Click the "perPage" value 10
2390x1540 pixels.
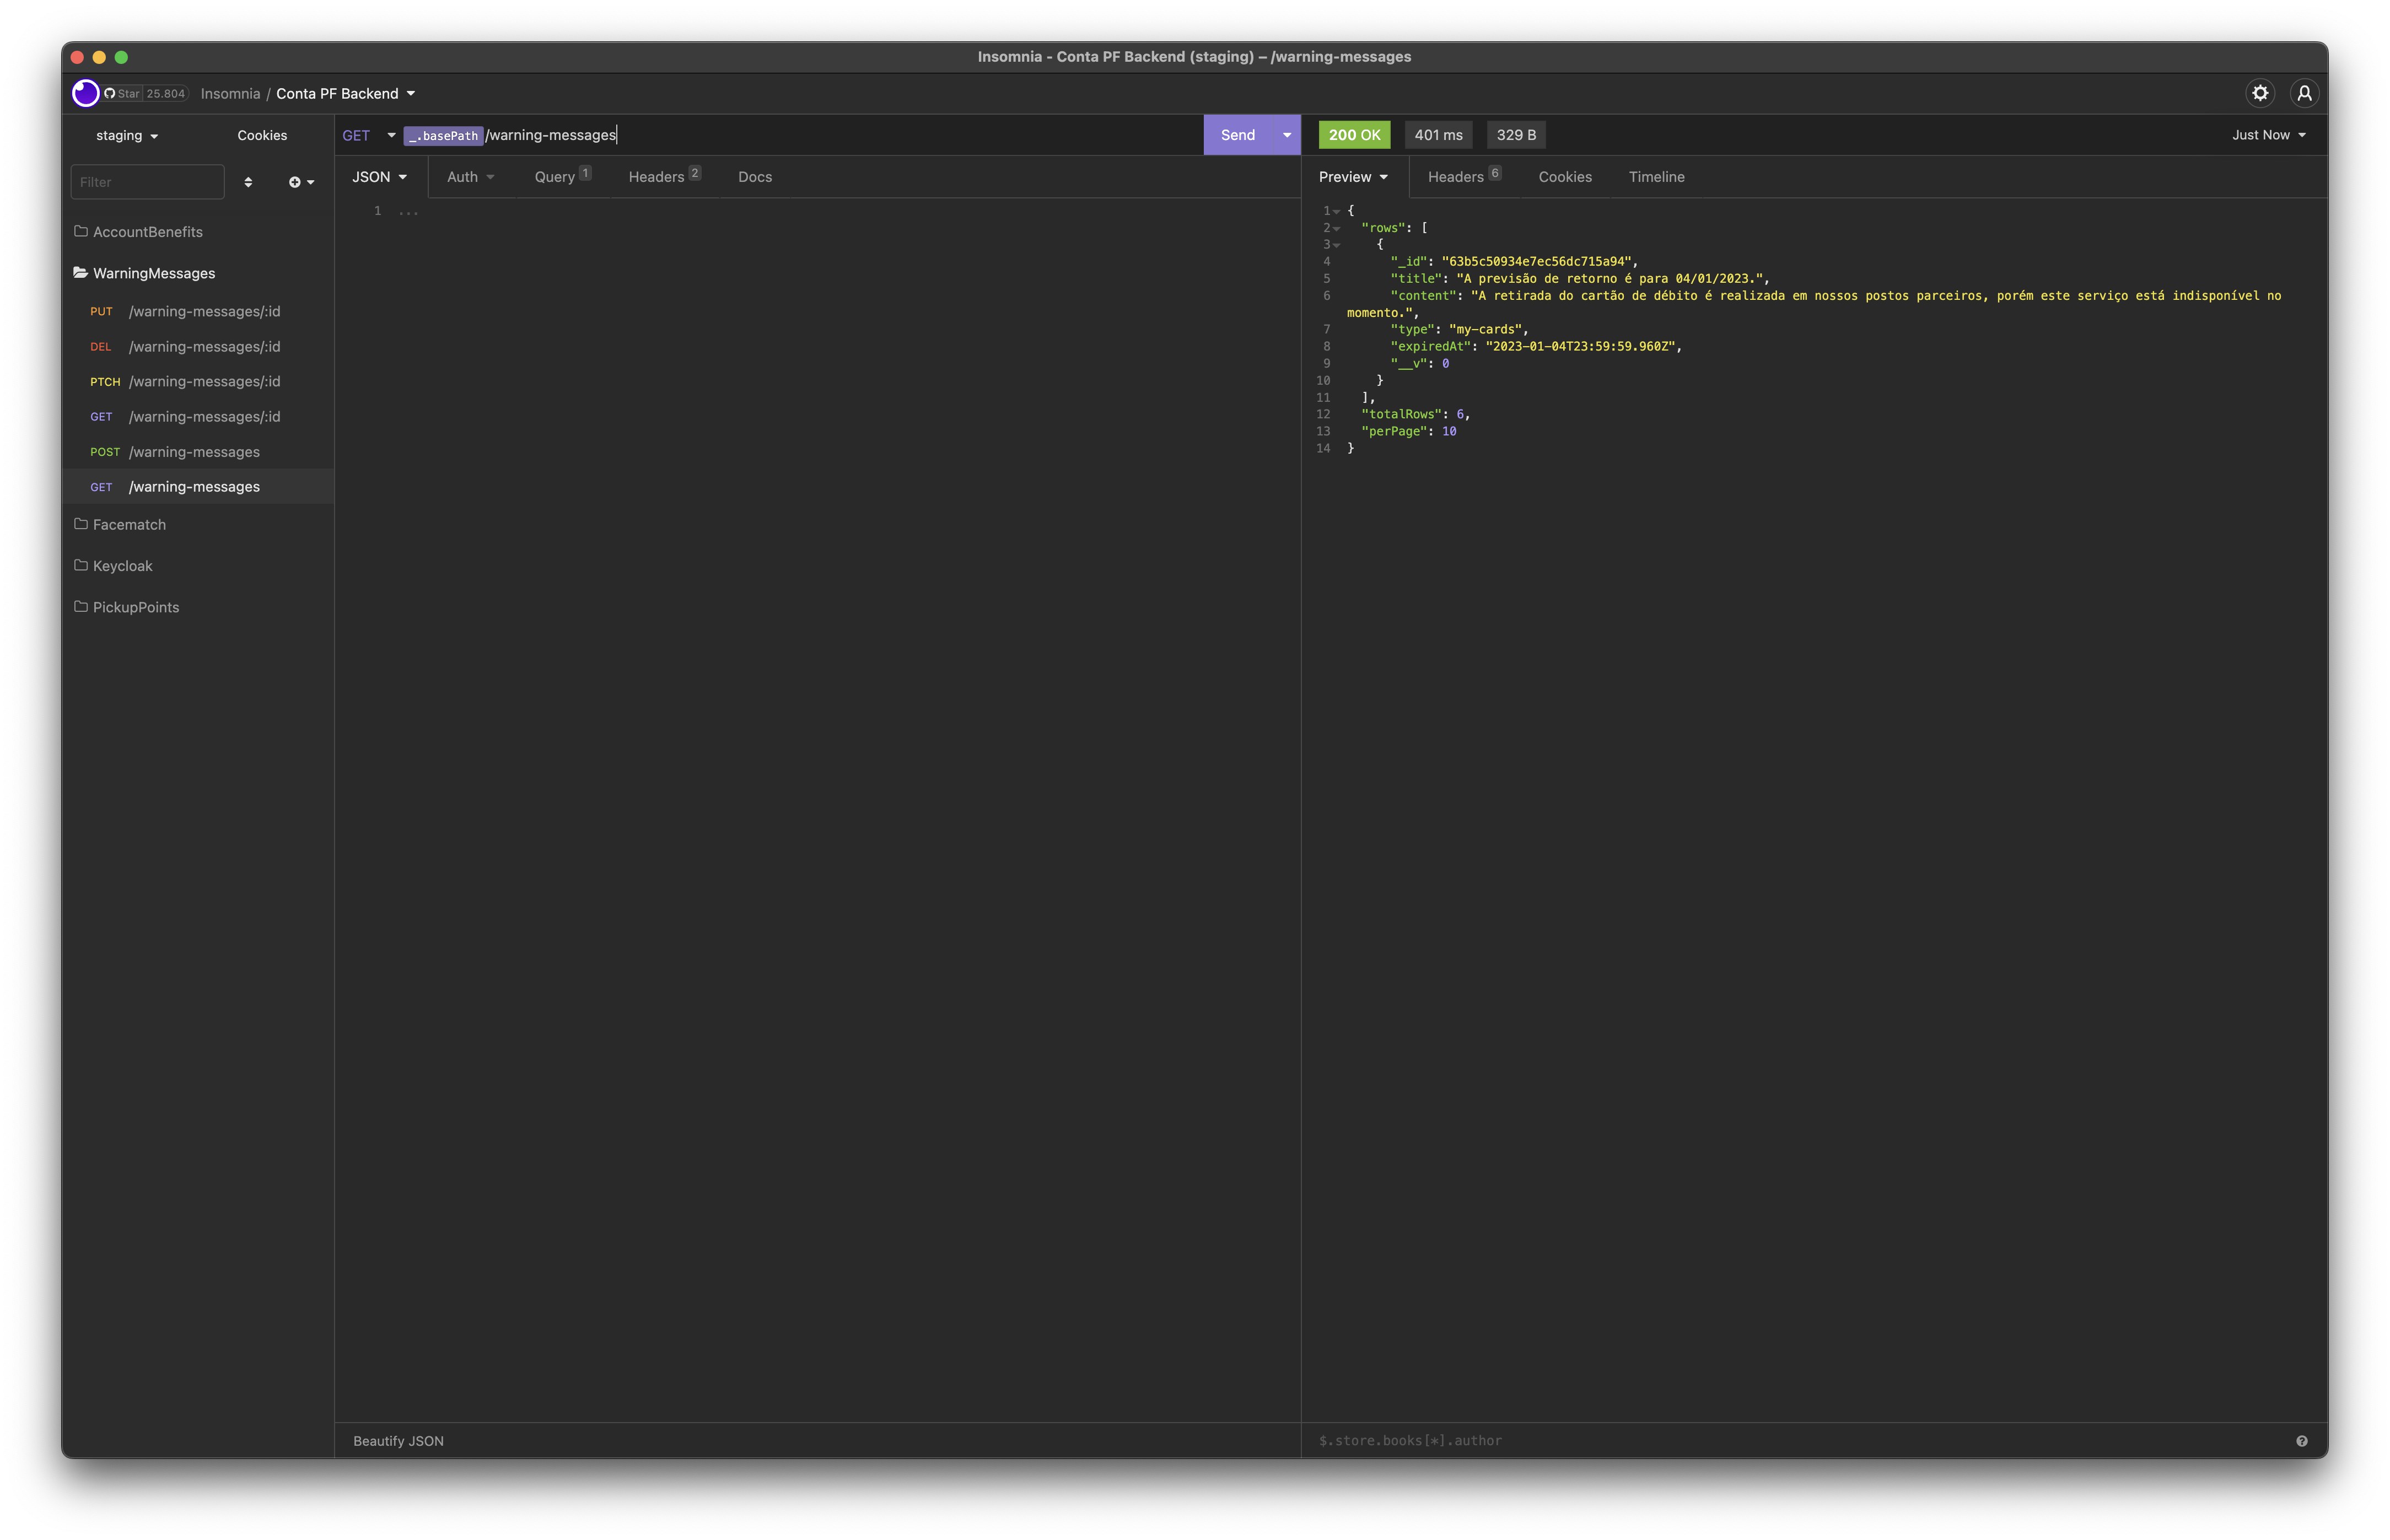(1448, 431)
